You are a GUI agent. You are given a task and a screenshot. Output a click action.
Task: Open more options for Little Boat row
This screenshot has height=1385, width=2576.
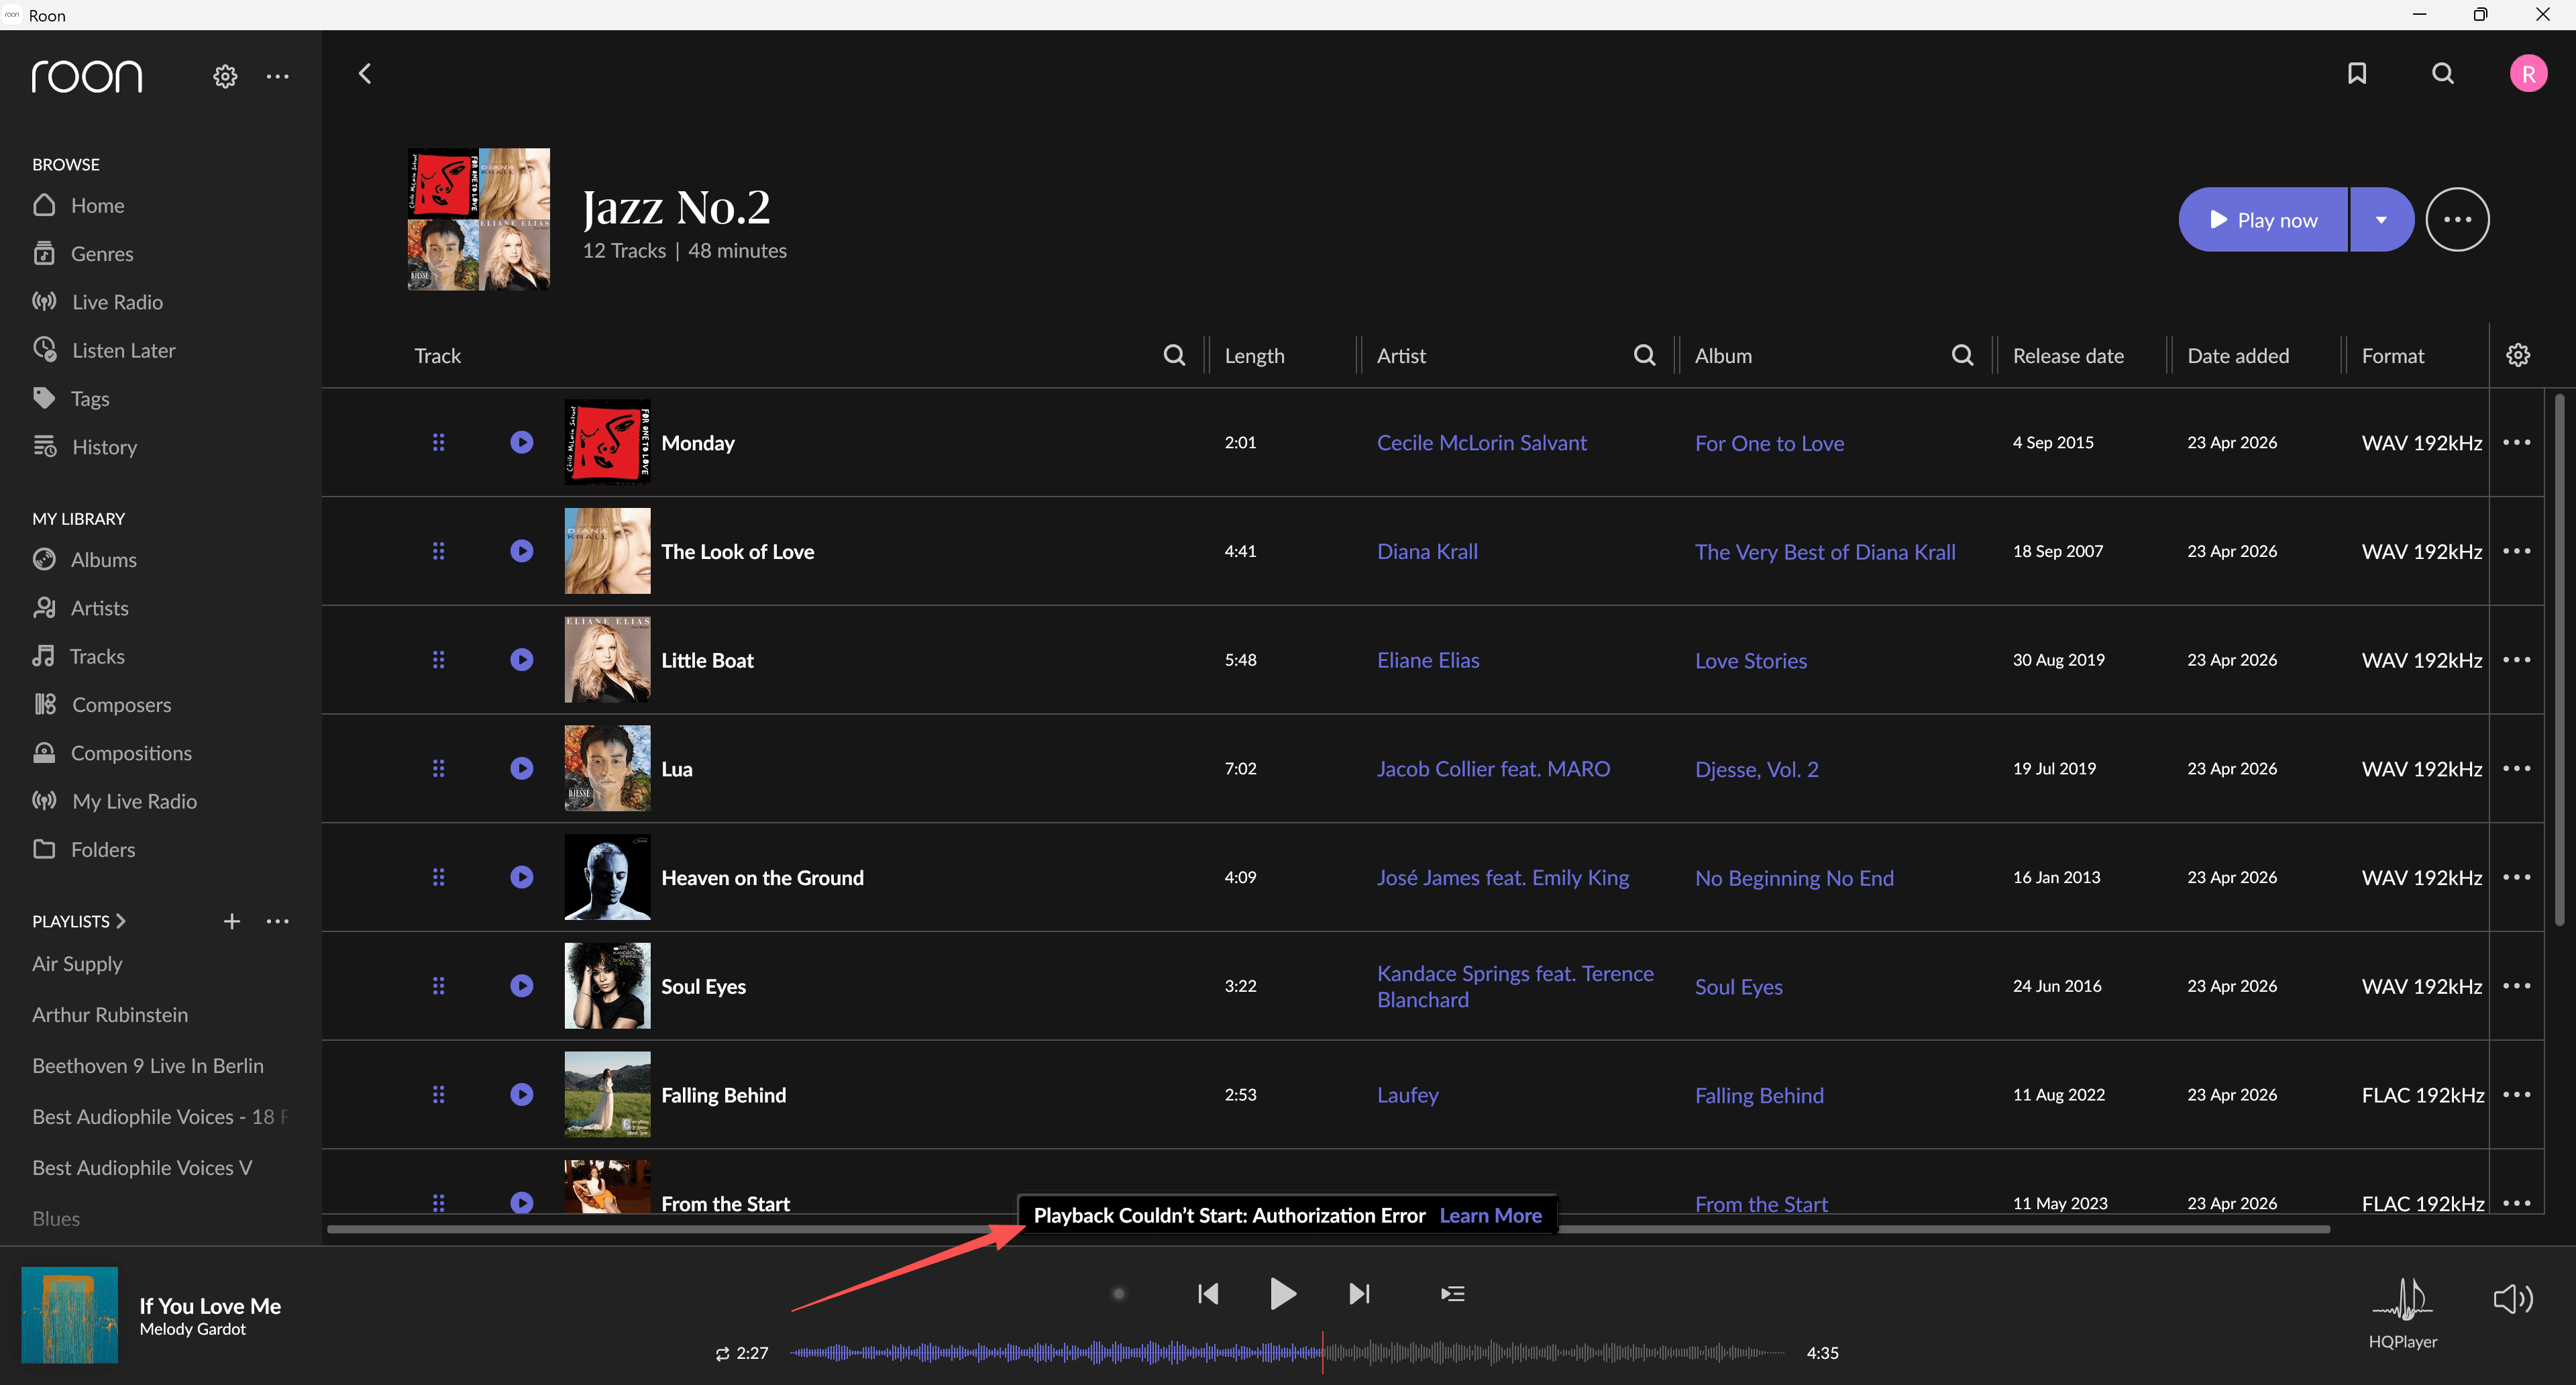2517,660
